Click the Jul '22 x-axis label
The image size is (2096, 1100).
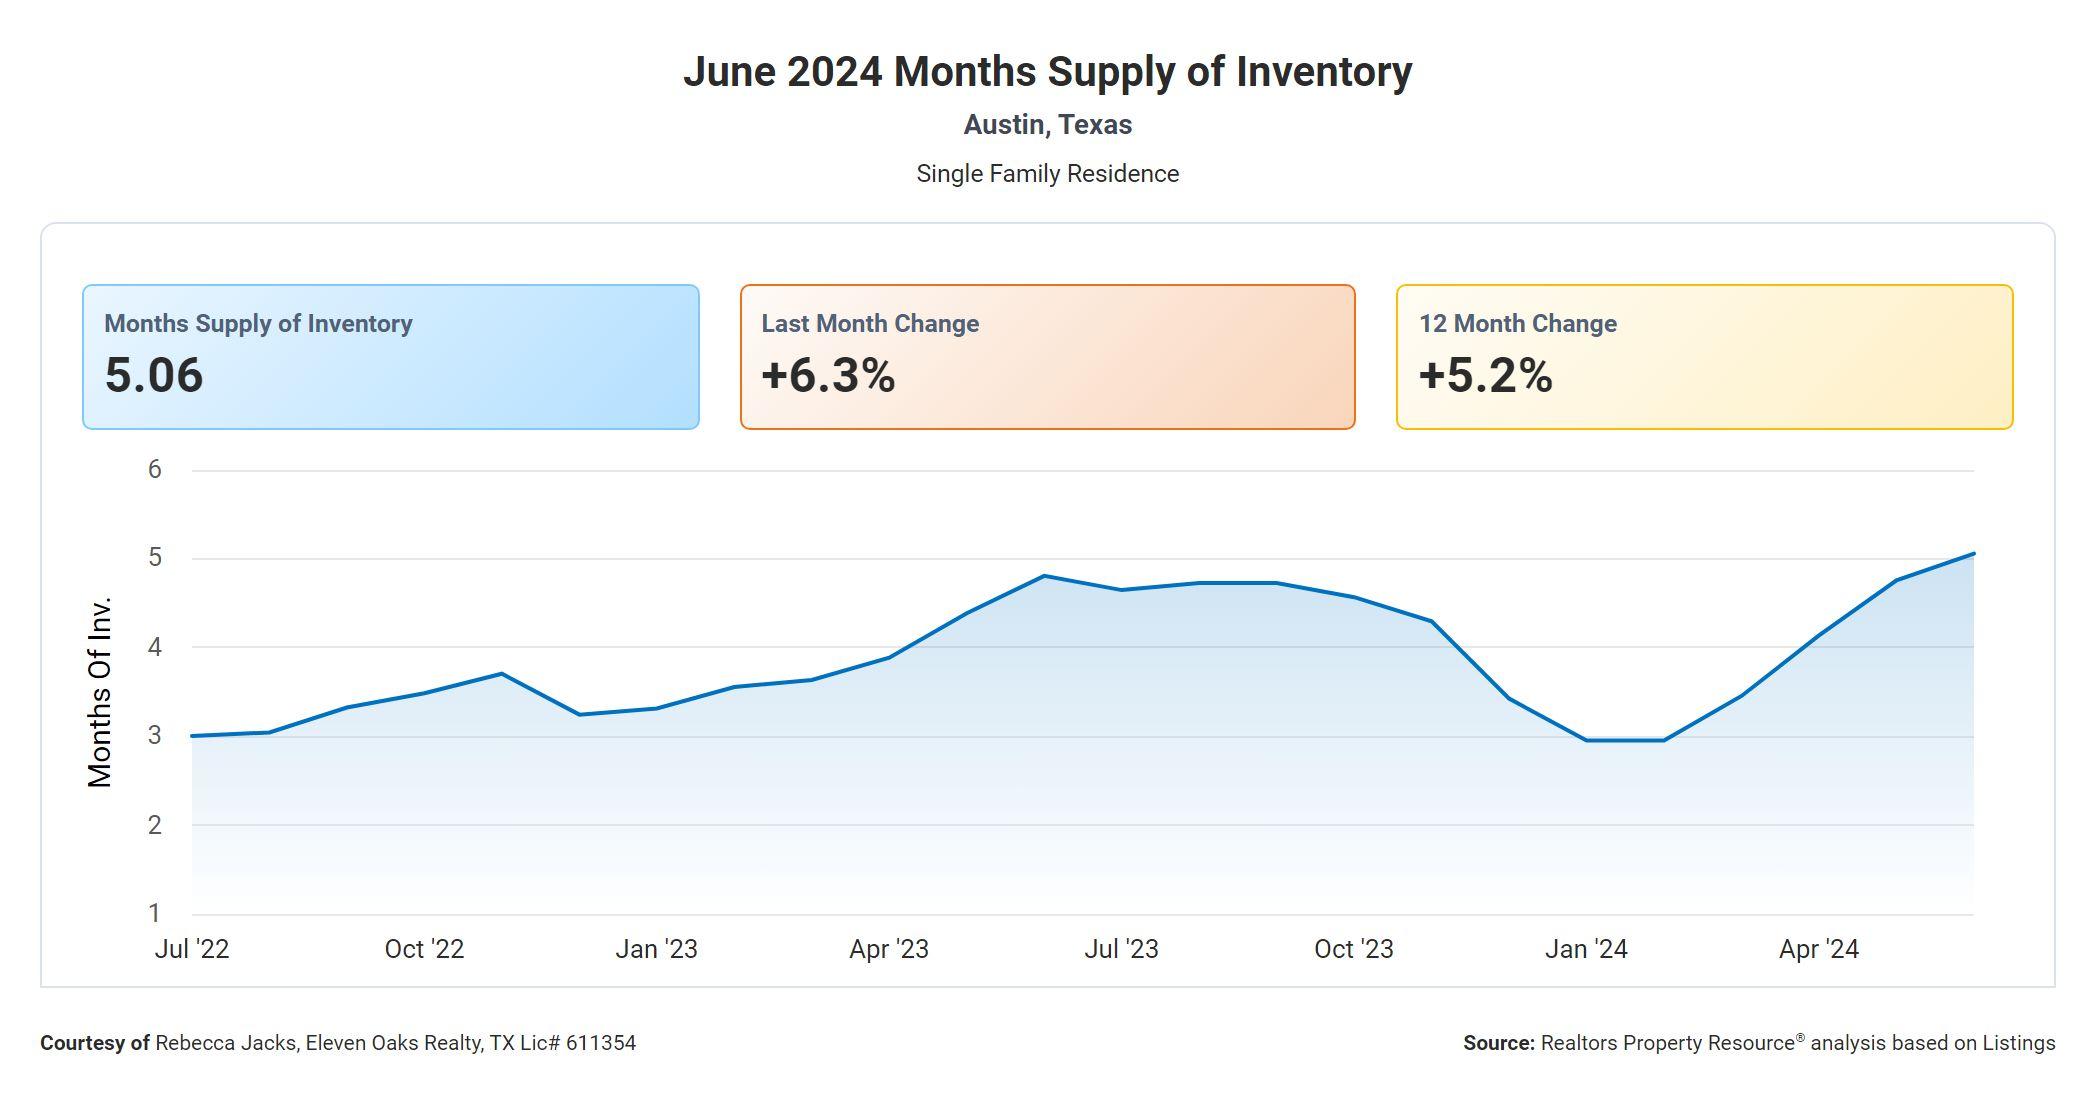tap(192, 949)
